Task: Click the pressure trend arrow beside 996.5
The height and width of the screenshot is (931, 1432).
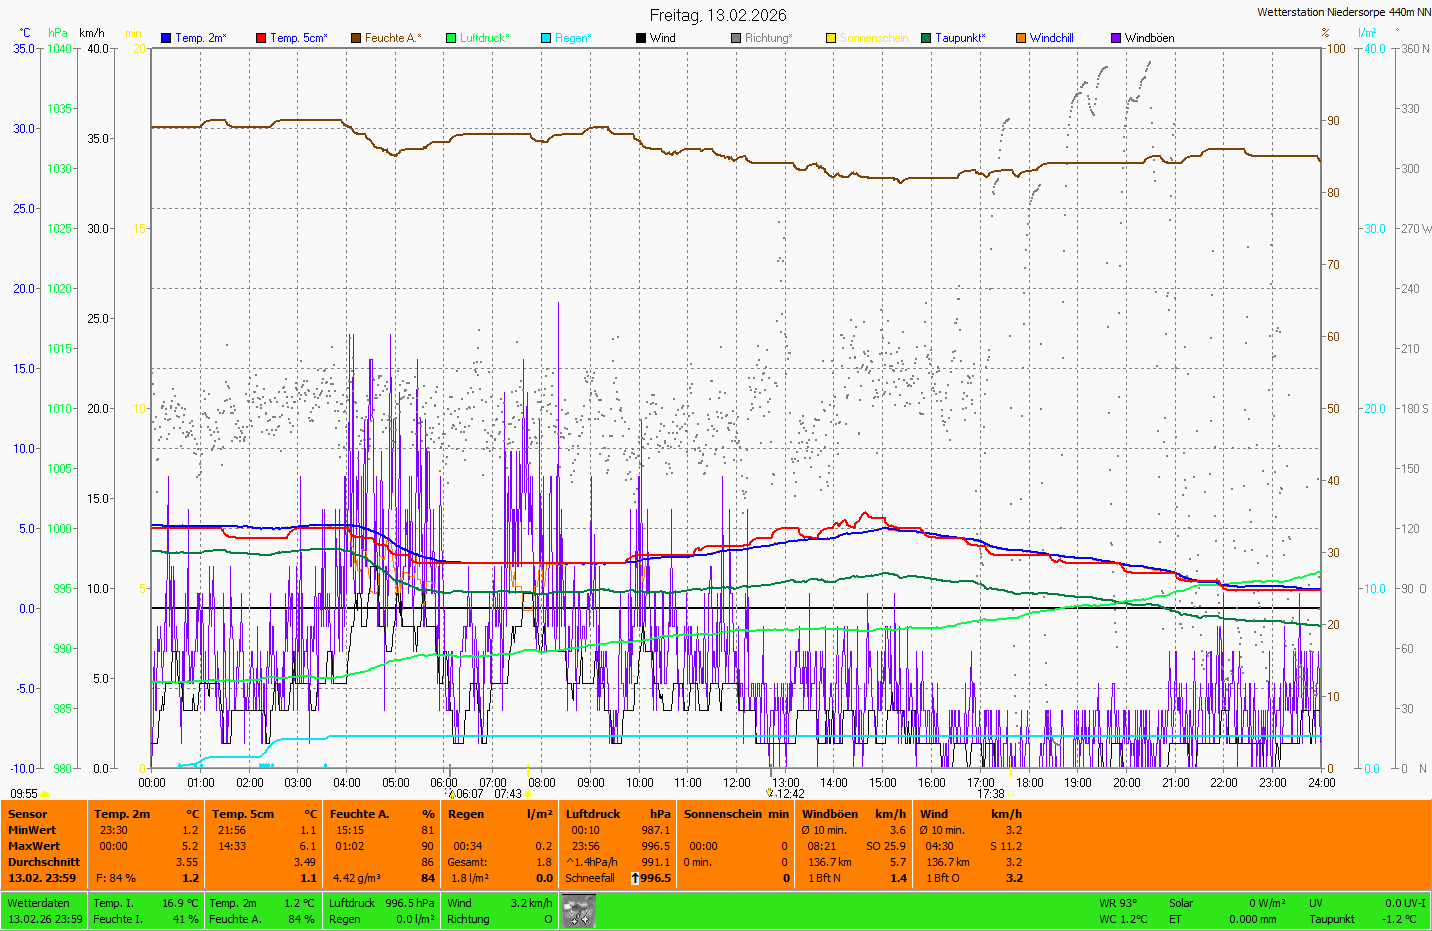Action: (x=635, y=878)
